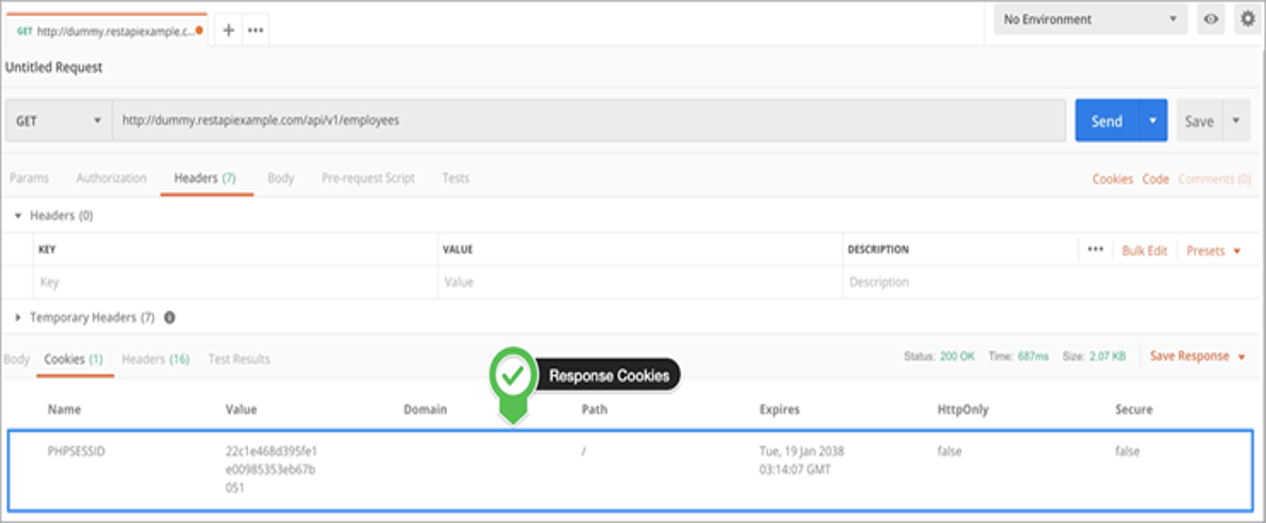Open manage environments gear icon
The height and width of the screenshot is (523, 1266).
click(1246, 19)
